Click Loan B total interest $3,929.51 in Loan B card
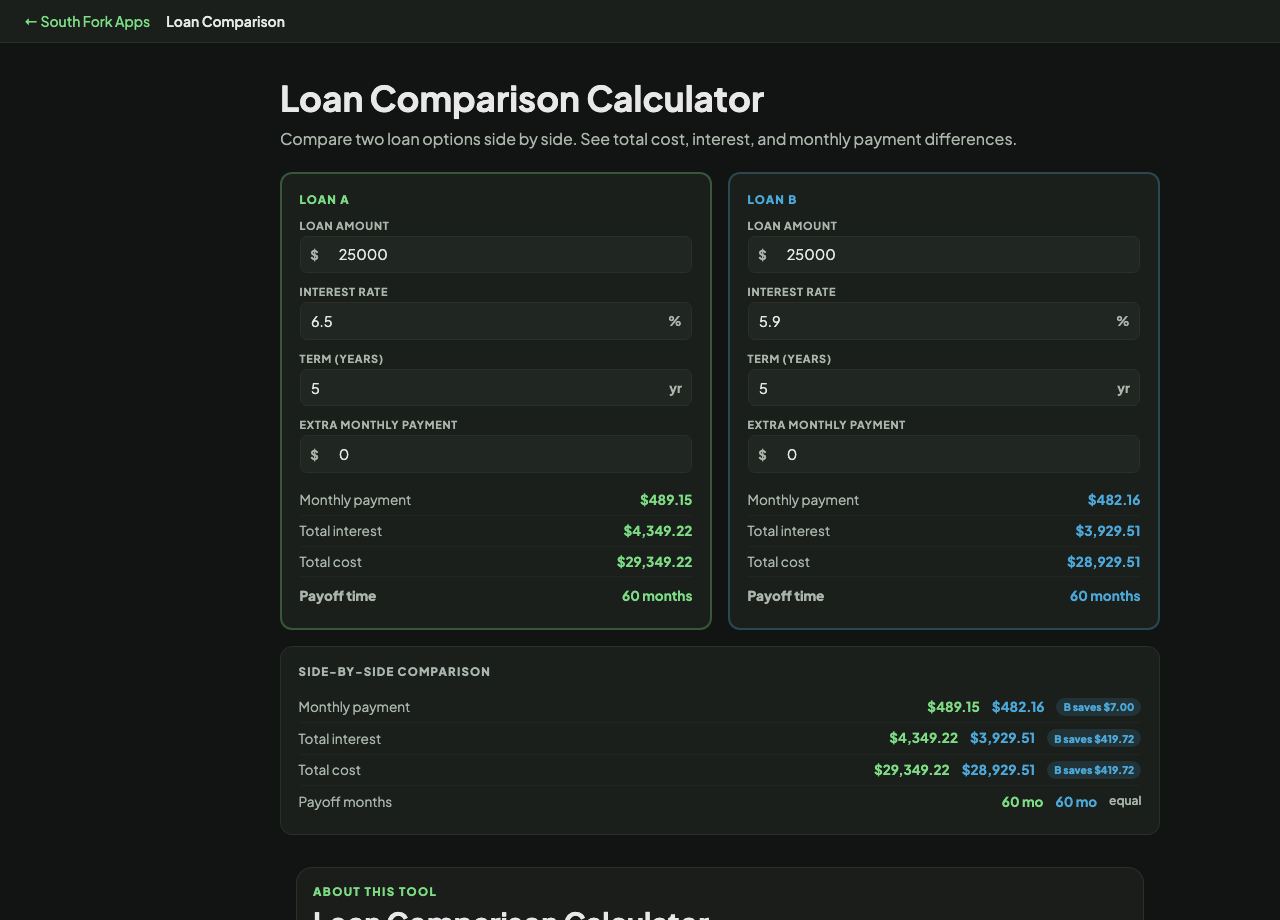 click(1108, 531)
